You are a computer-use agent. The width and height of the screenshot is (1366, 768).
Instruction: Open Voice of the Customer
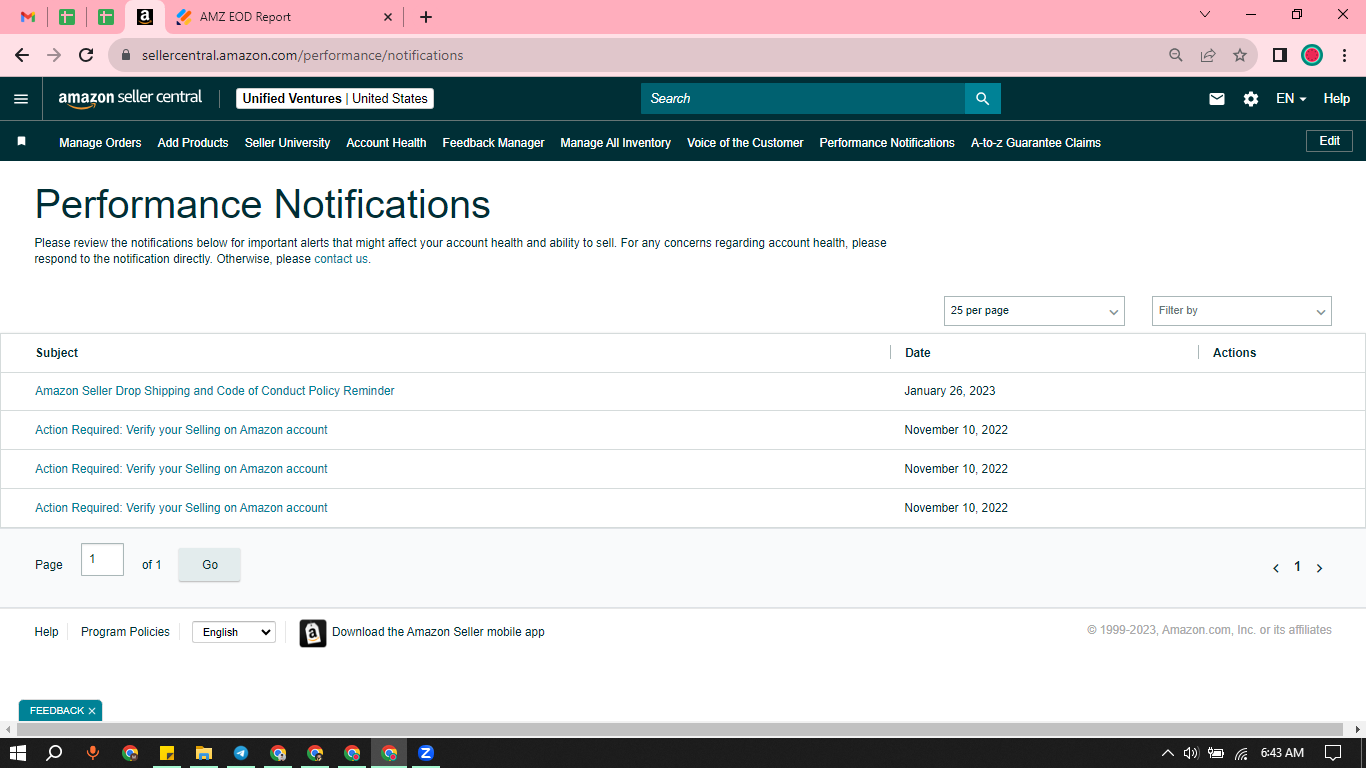click(x=745, y=143)
